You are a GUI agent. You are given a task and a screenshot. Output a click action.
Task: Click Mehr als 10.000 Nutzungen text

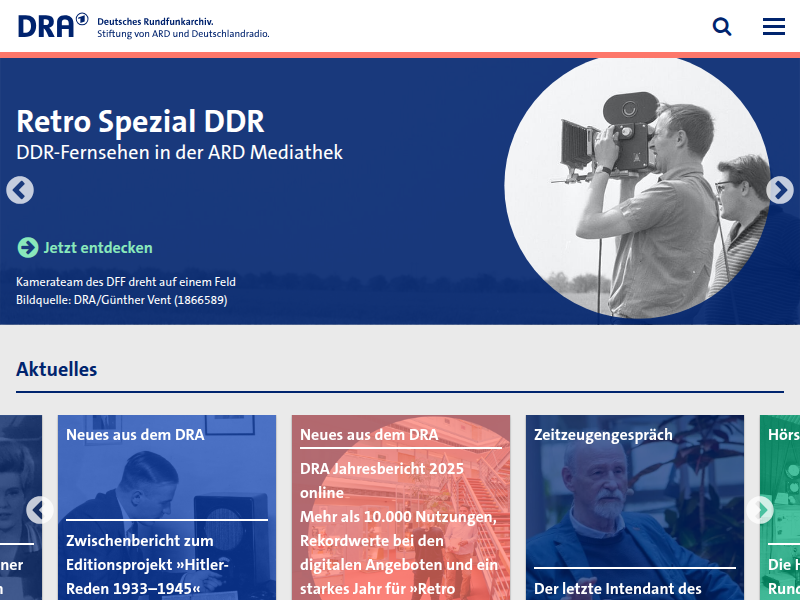point(398,517)
